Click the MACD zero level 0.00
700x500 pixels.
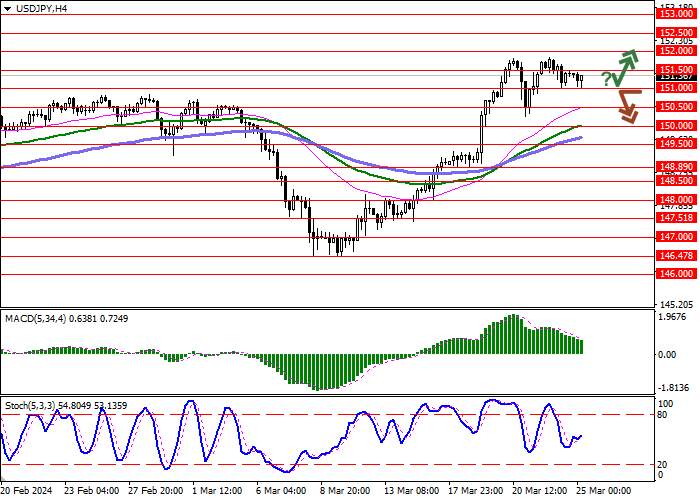pyautogui.click(x=667, y=355)
